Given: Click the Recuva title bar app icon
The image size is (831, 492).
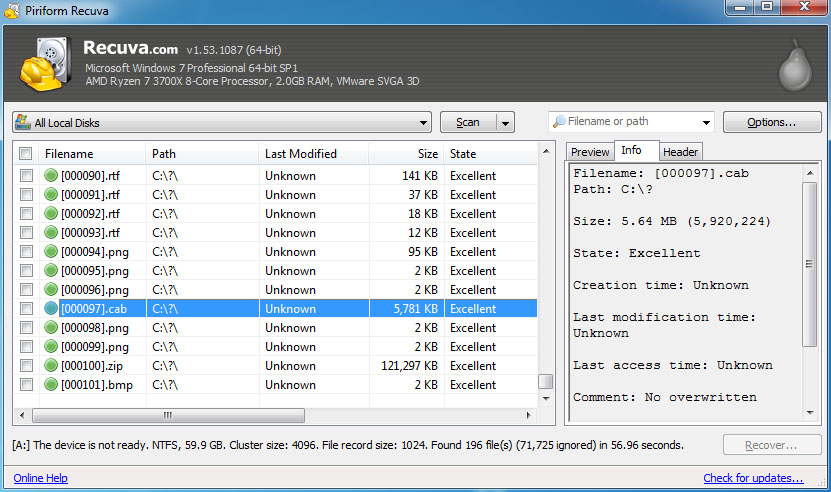Looking at the screenshot, I should (12, 10).
